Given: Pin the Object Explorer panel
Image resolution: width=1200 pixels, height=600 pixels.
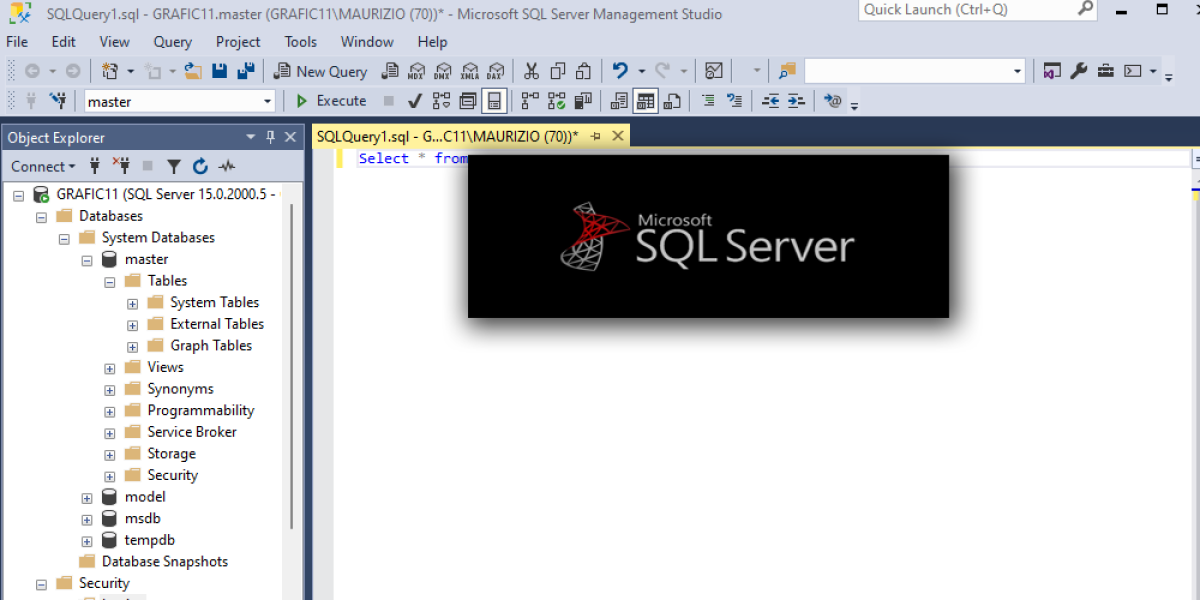Looking at the screenshot, I should (270, 137).
